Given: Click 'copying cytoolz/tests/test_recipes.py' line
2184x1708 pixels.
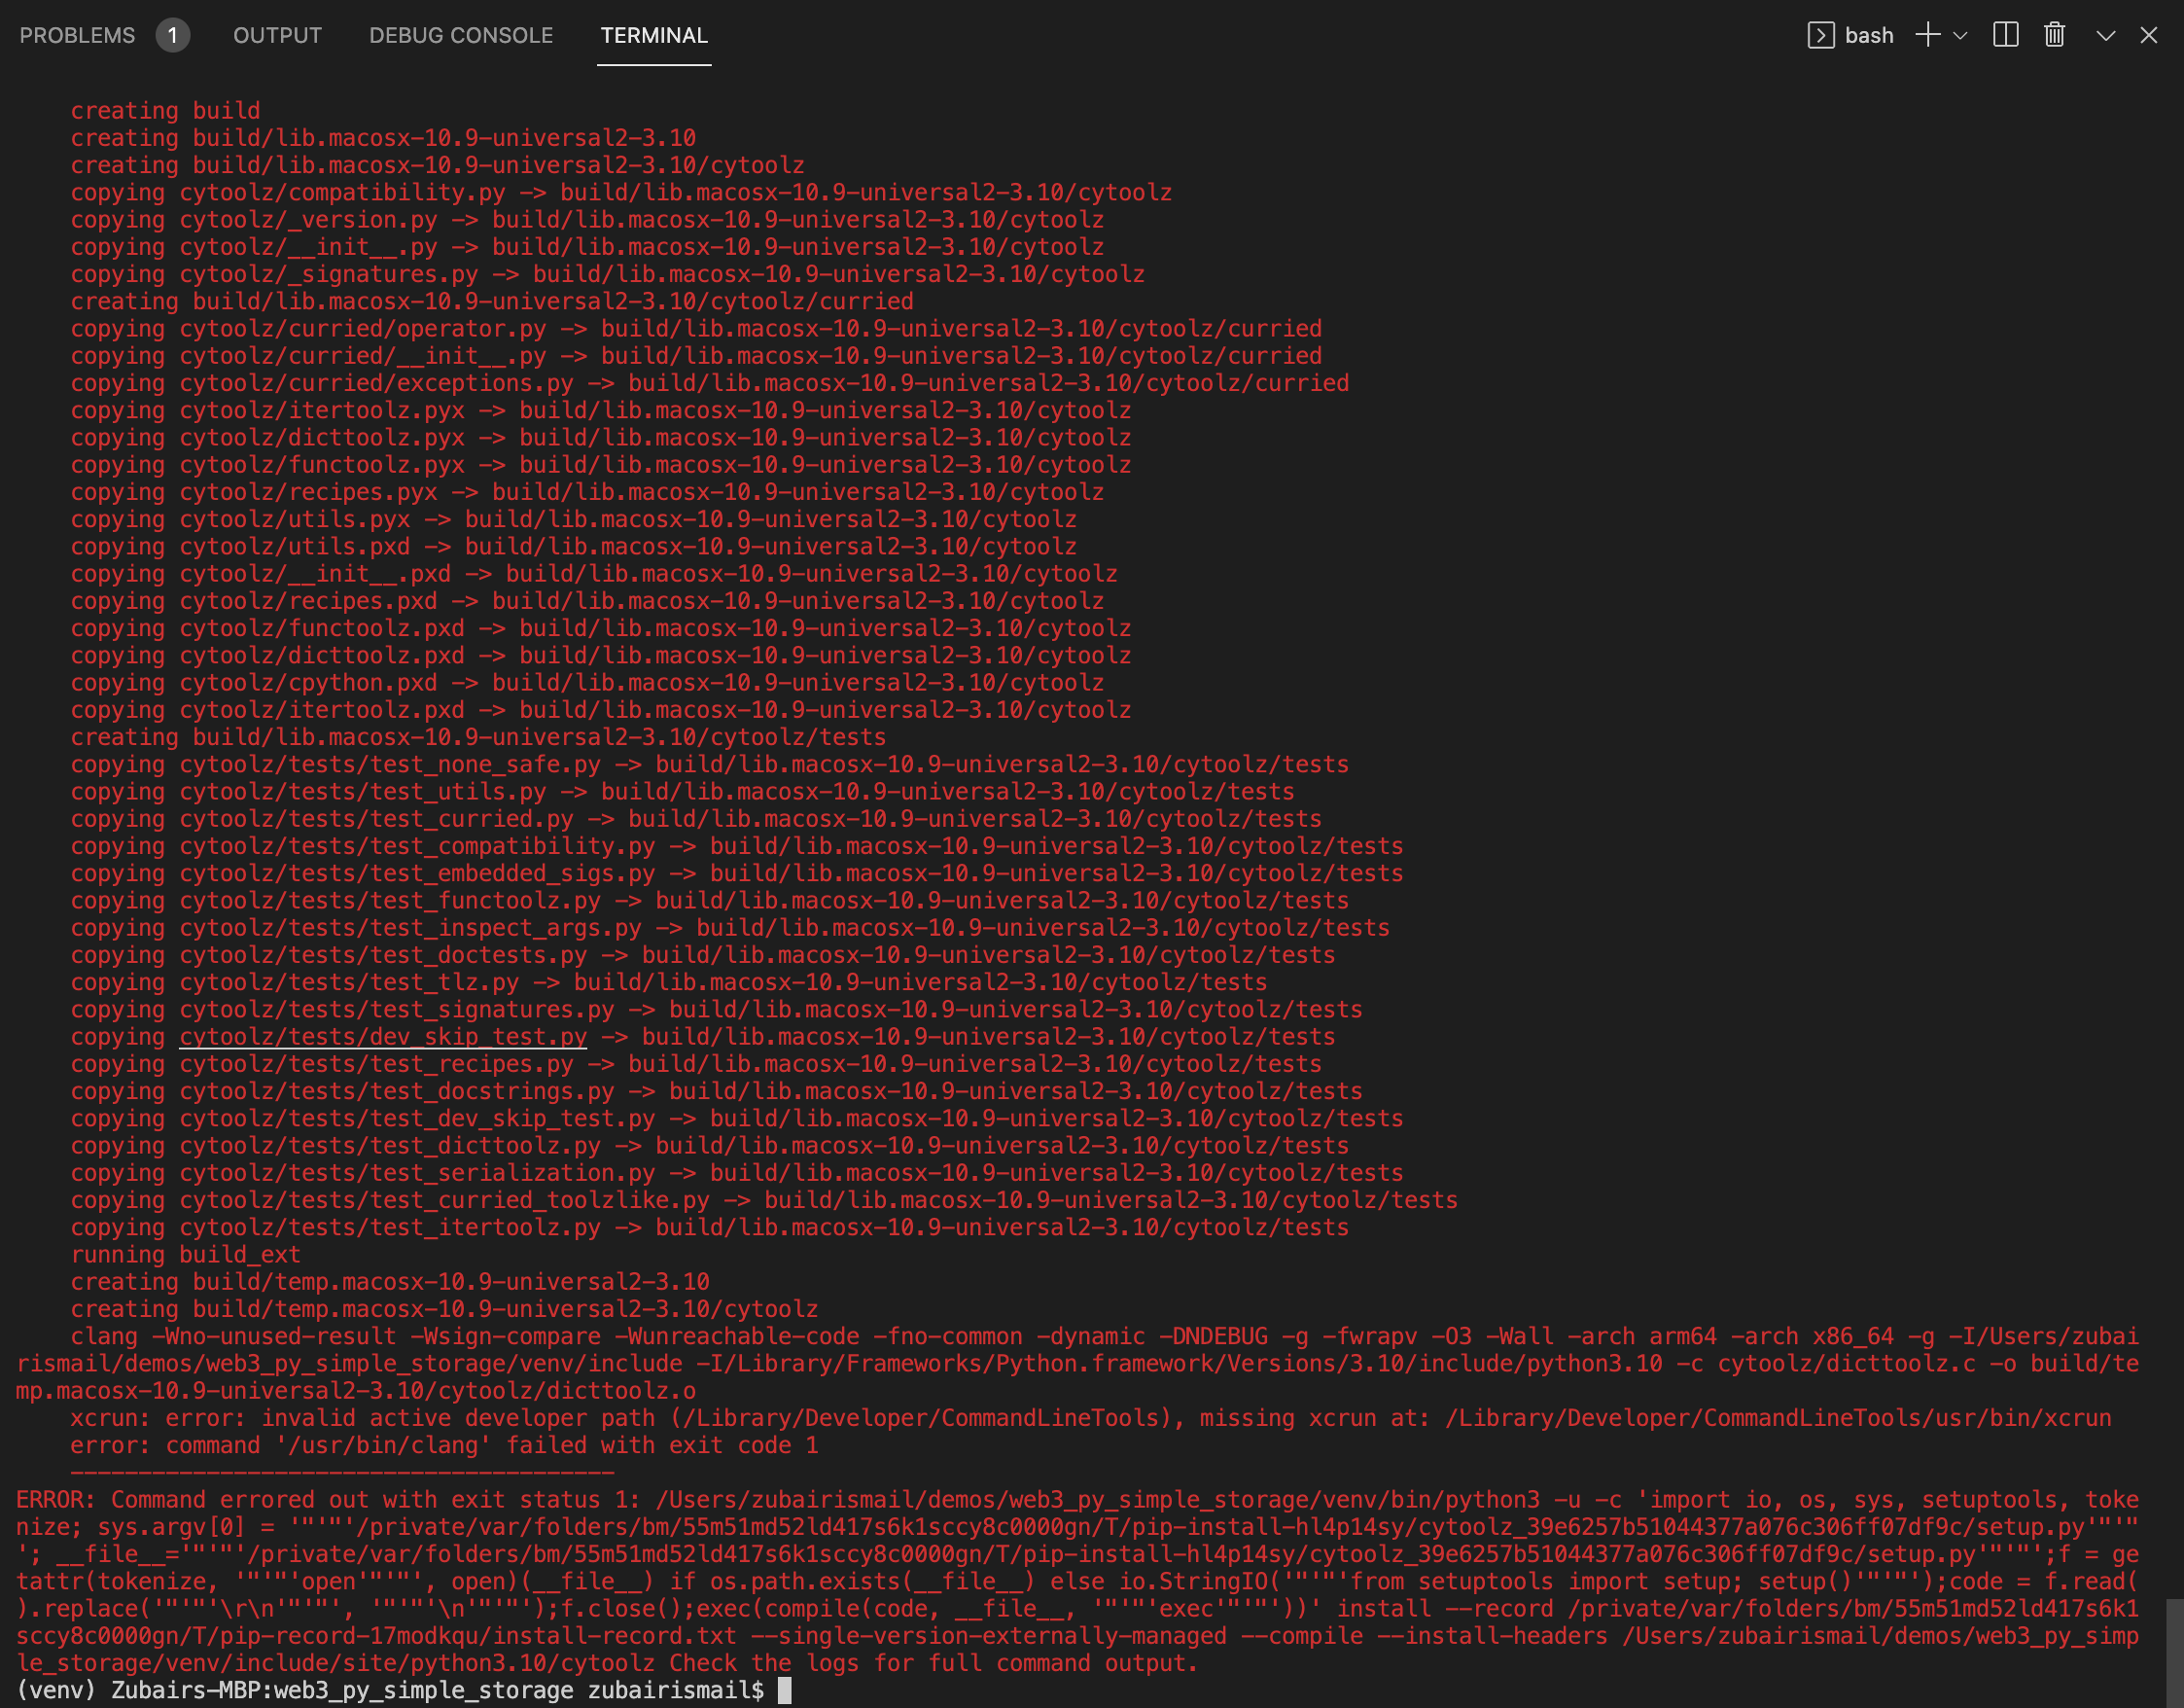Looking at the screenshot, I should tap(696, 1064).
